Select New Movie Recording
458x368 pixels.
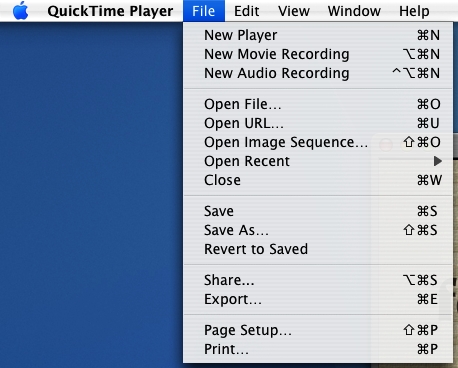tap(318, 54)
